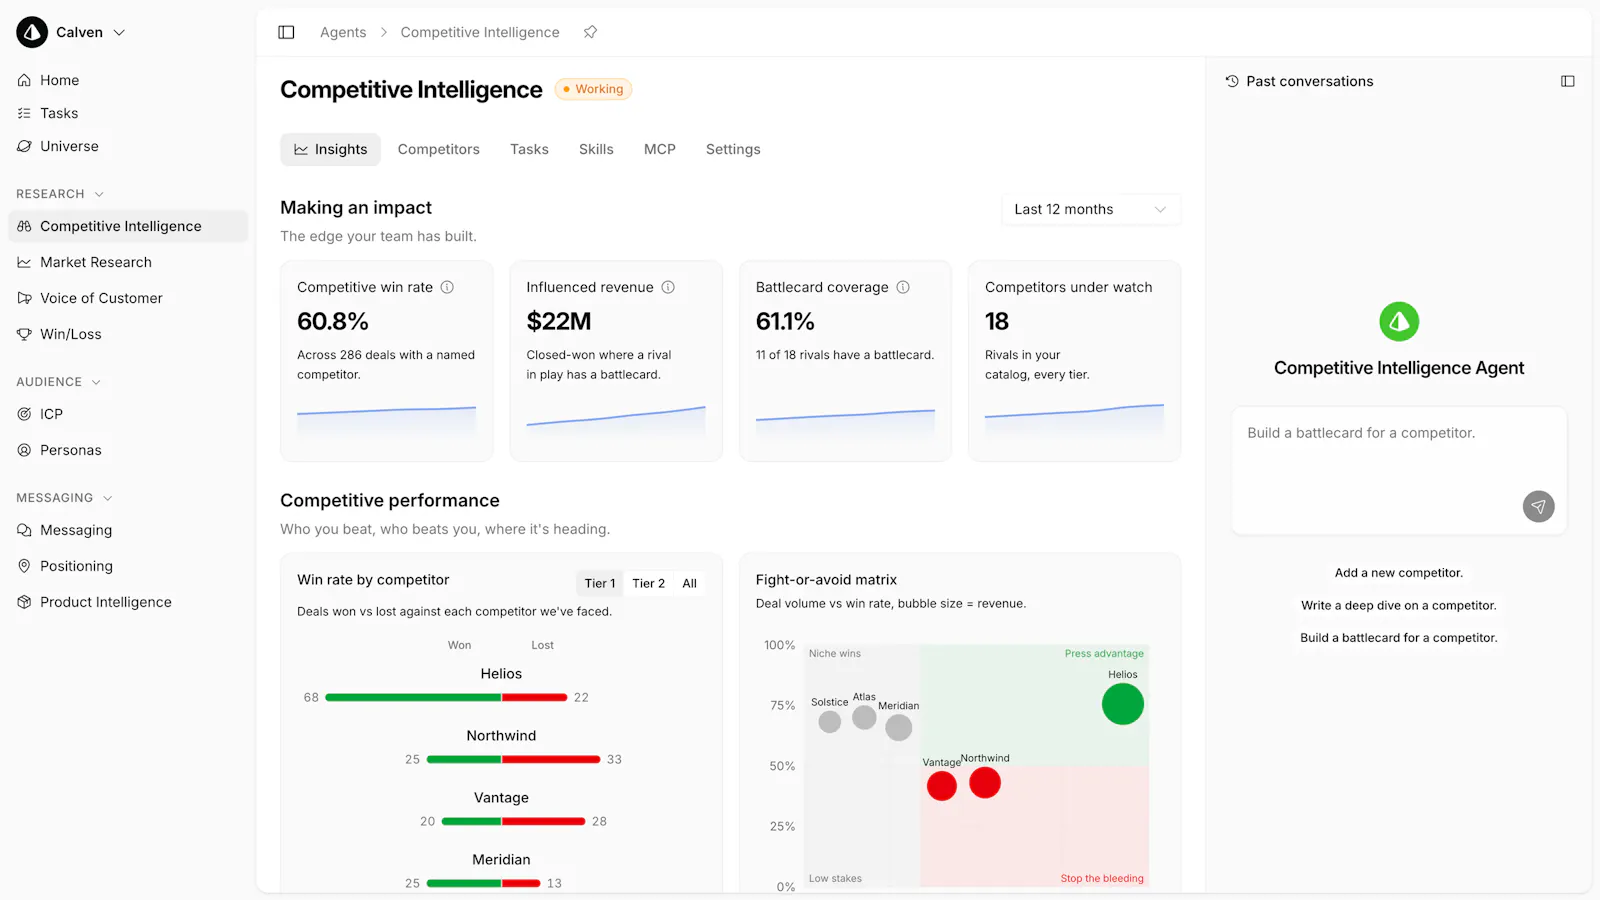
Task: Switch to the Competitors tab
Action: [x=438, y=149]
